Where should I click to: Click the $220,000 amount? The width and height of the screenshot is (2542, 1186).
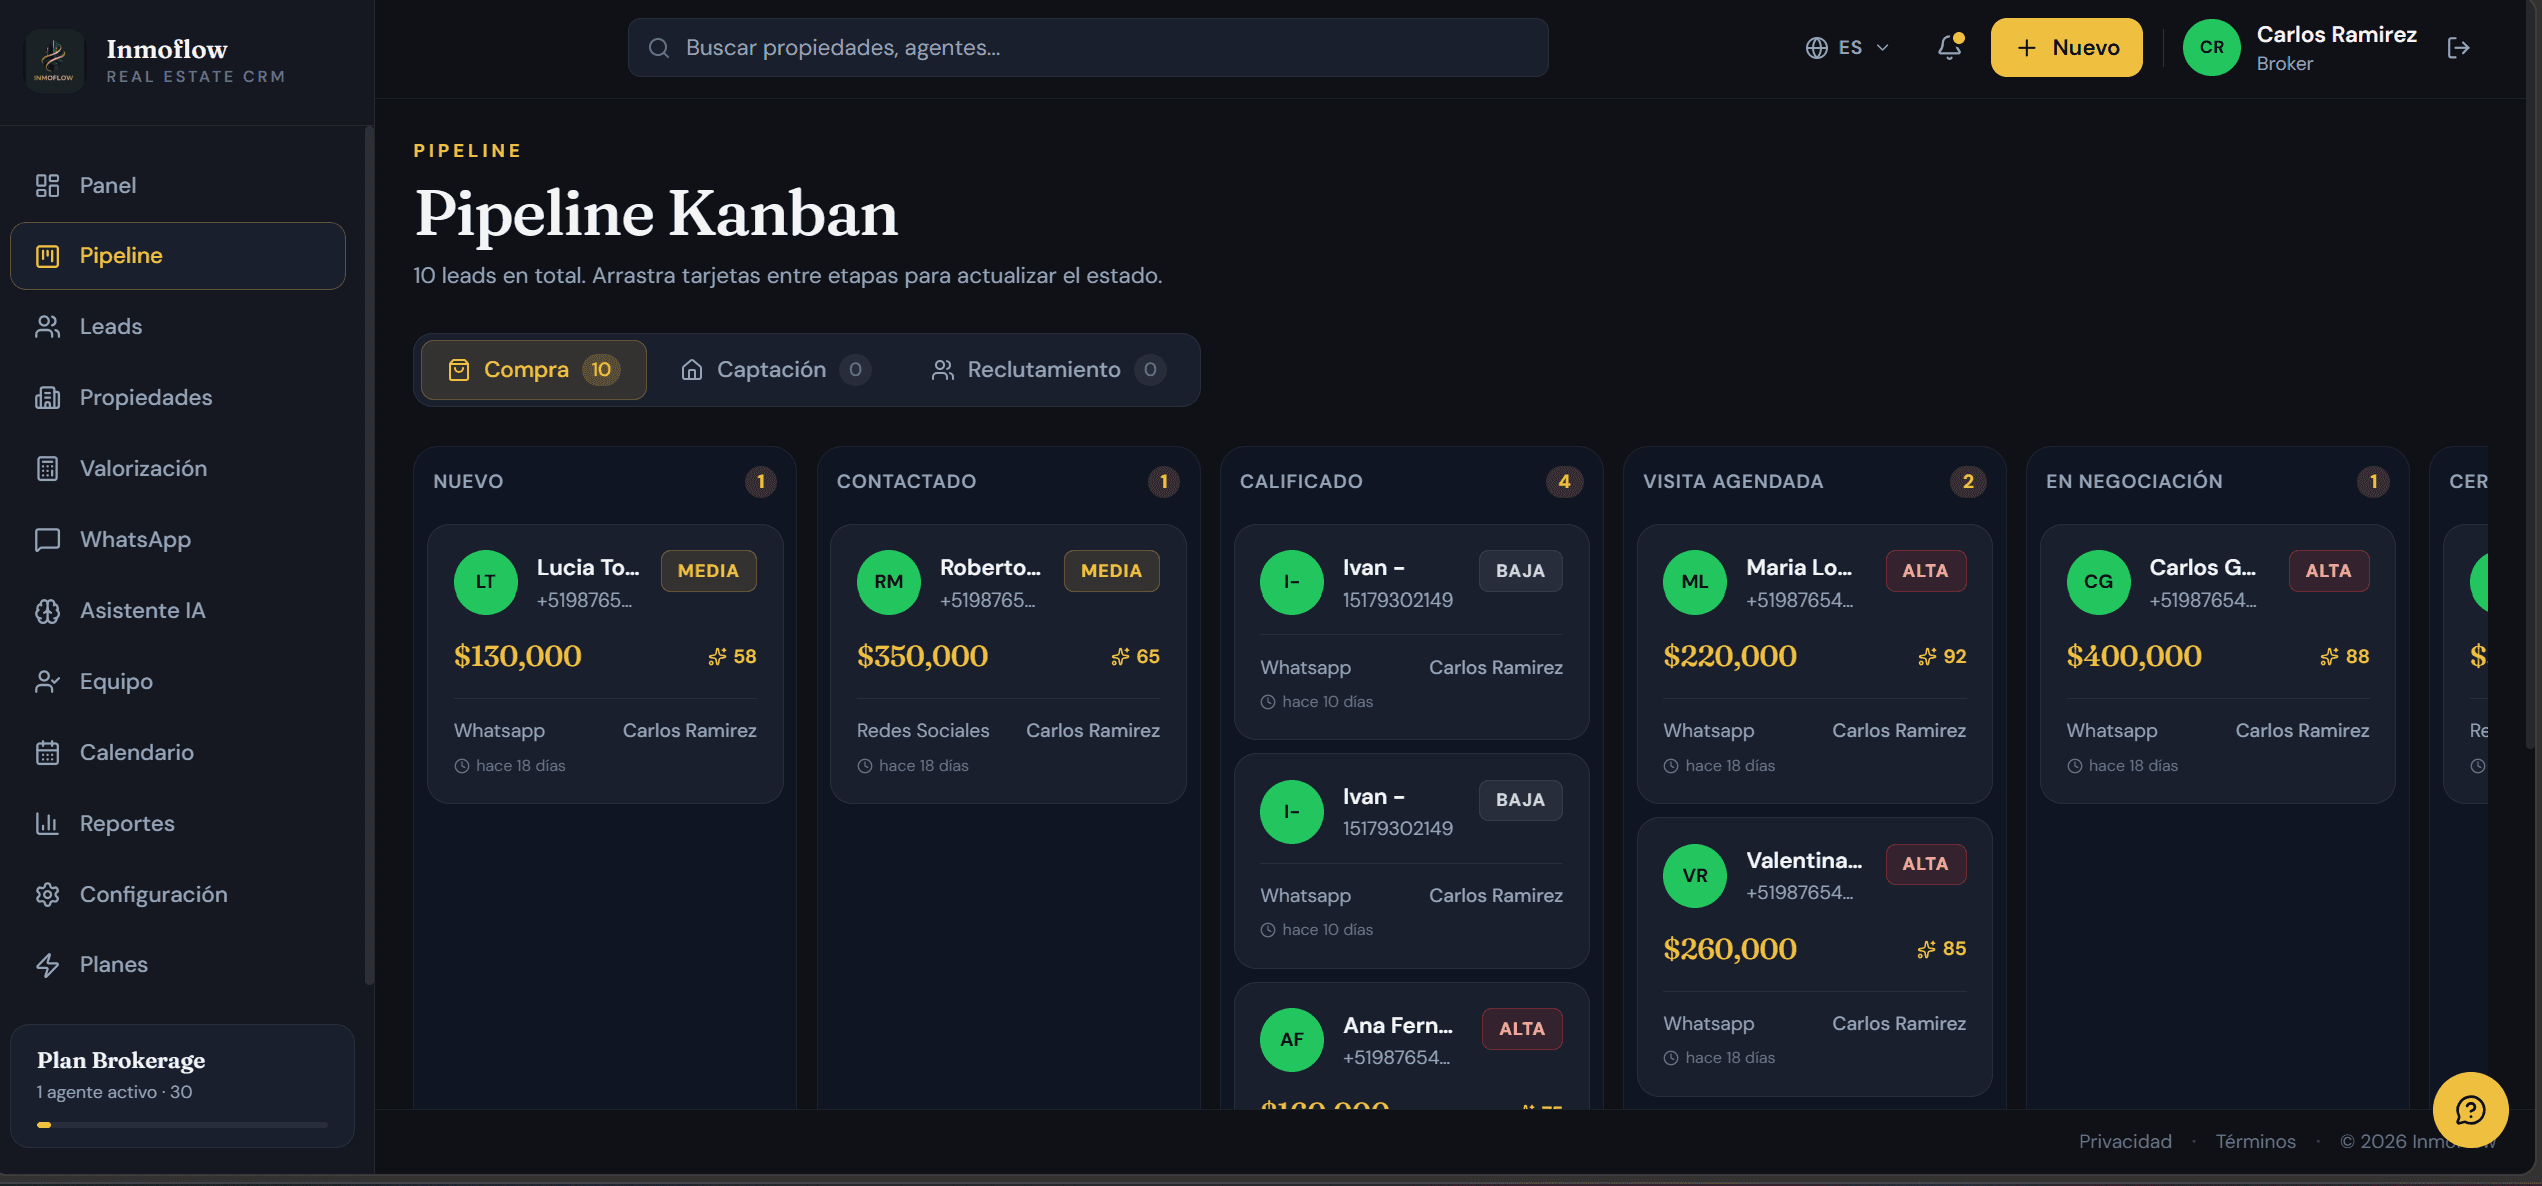[x=1729, y=656]
